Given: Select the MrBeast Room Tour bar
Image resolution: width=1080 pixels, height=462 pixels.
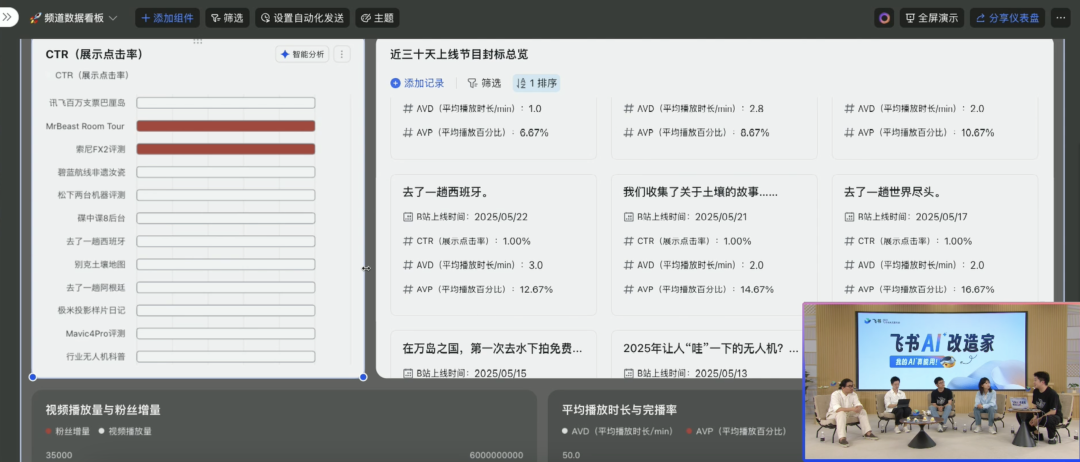Looking at the screenshot, I should pos(226,126).
